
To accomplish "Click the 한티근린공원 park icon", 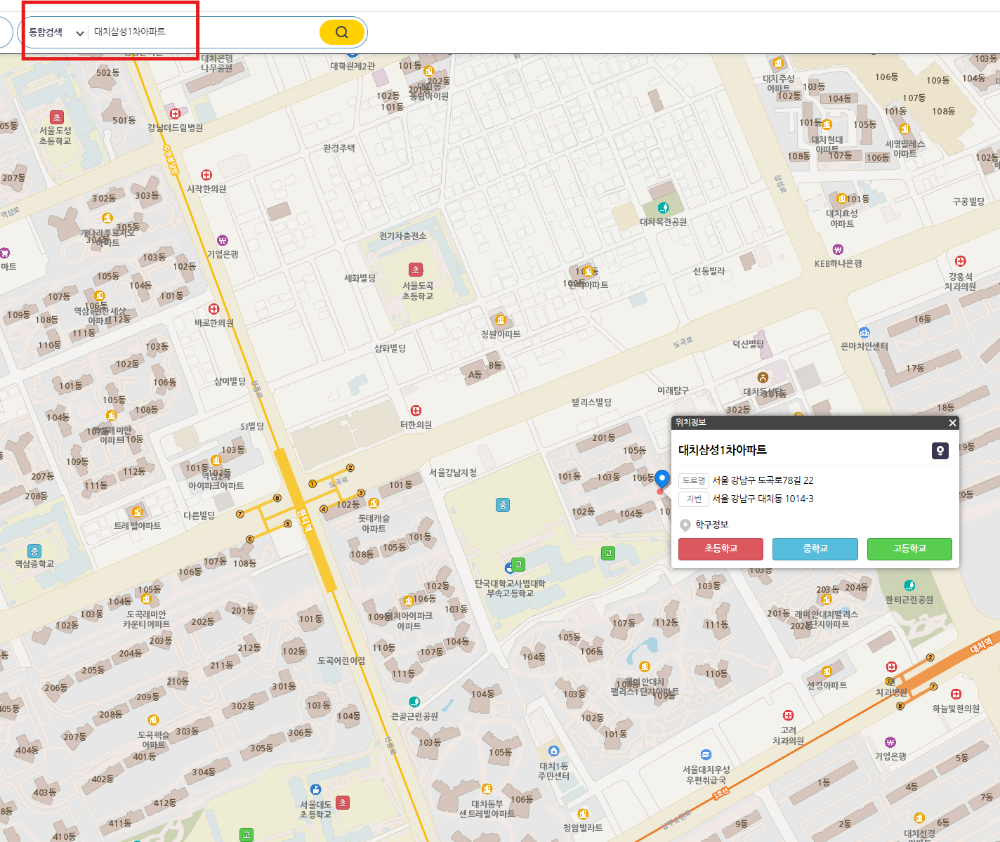I will point(909,586).
